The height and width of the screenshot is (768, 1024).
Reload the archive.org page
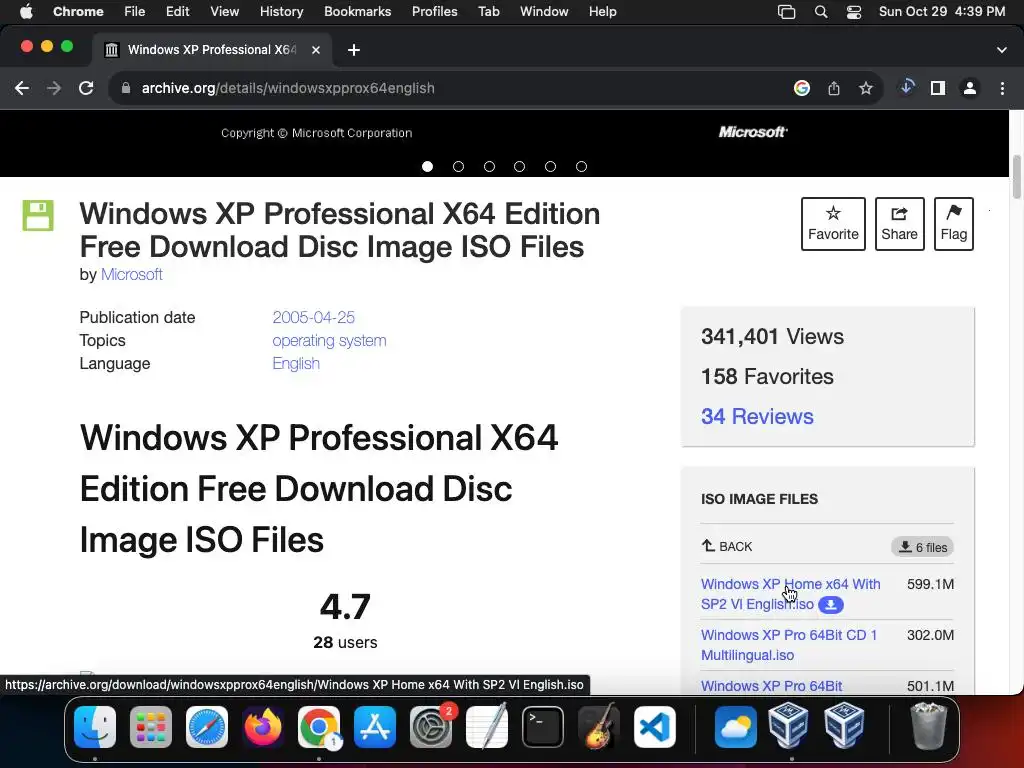(86, 88)
